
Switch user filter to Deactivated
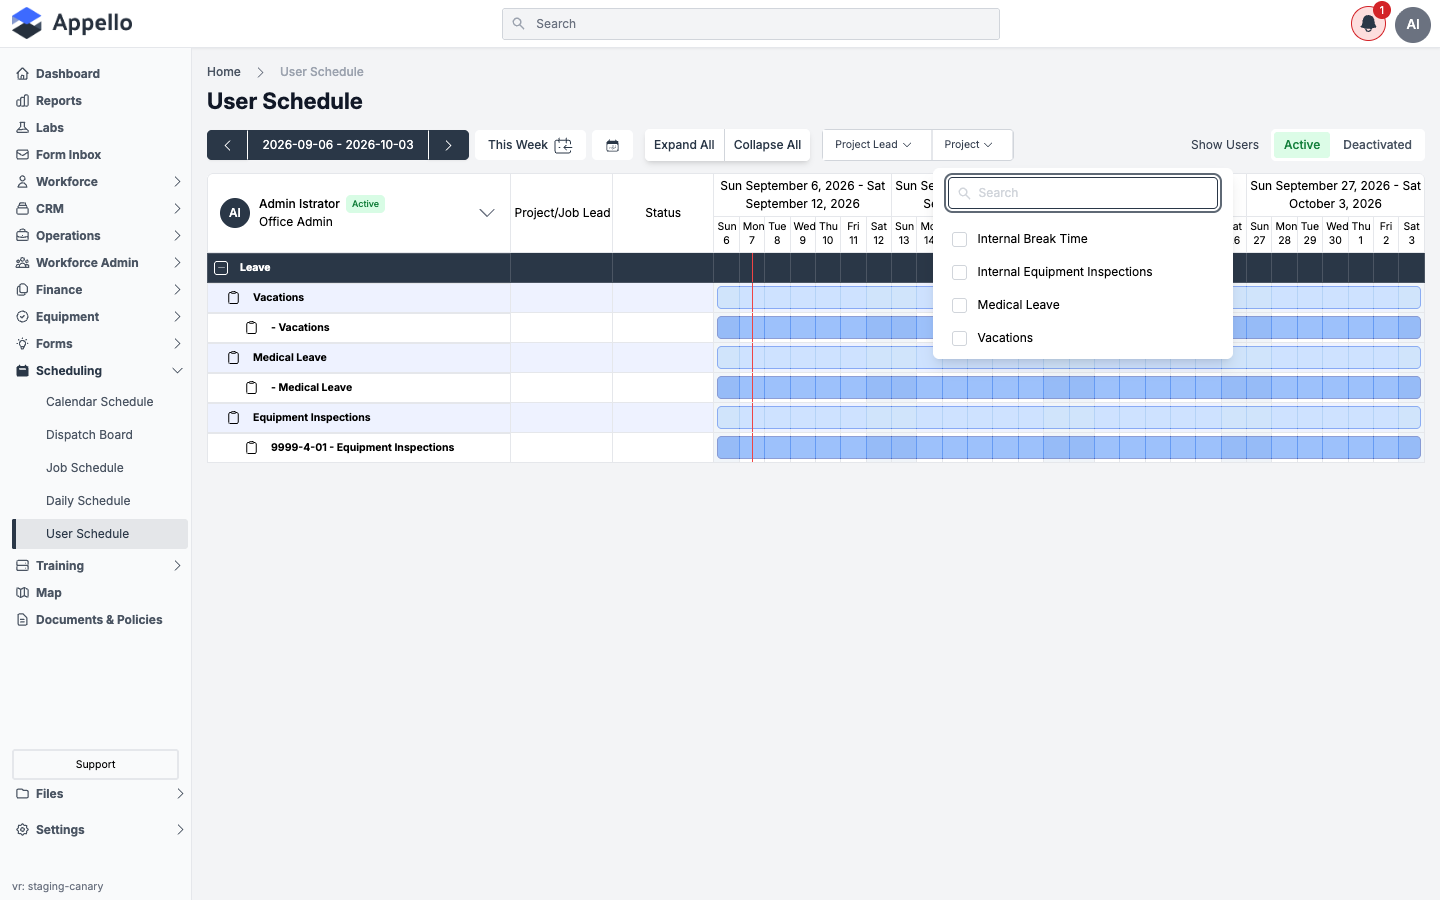pos(1377,145)
